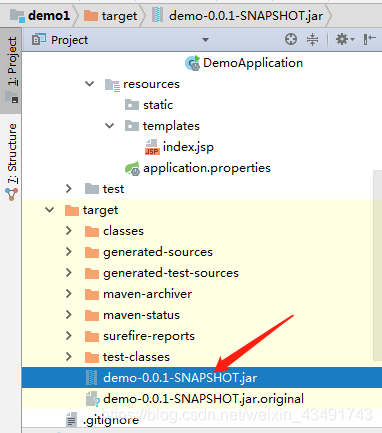Expand the generated-sources folder
The image size is (382, 433).
tap(69, 252)
